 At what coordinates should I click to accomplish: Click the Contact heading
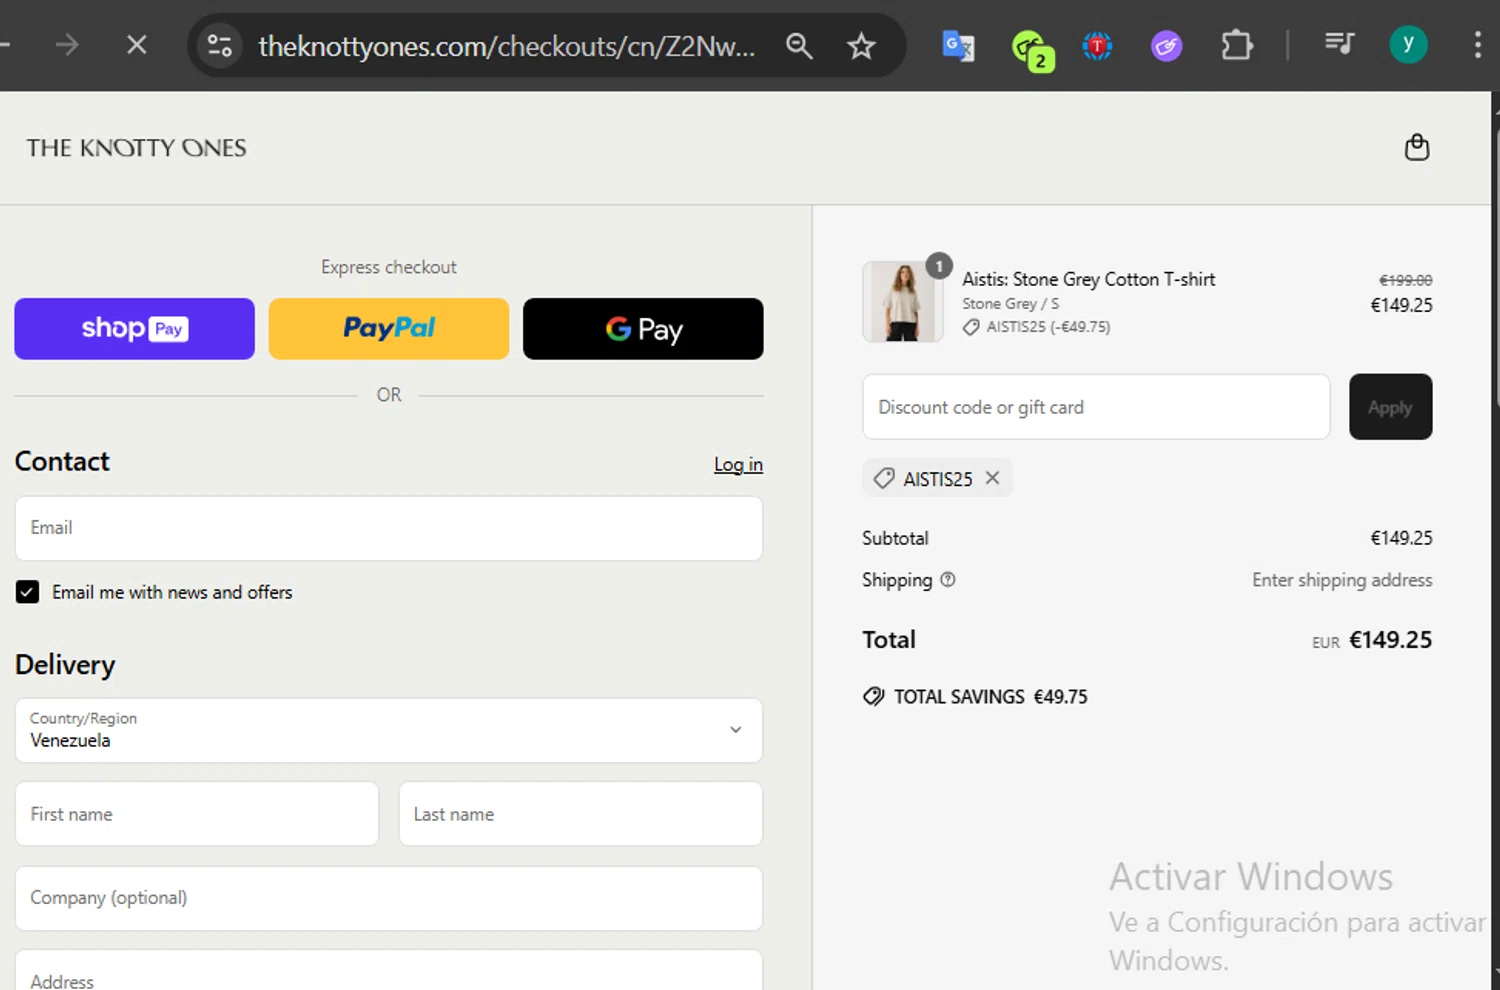[62, 461]
